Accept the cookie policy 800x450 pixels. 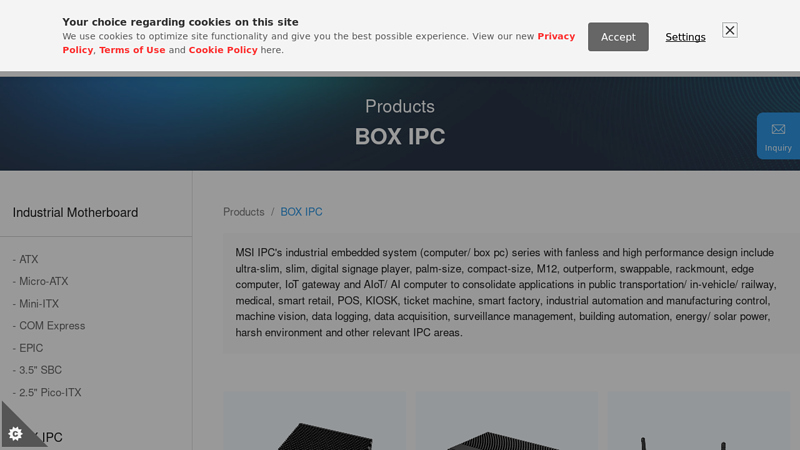(x=618, y=37)
